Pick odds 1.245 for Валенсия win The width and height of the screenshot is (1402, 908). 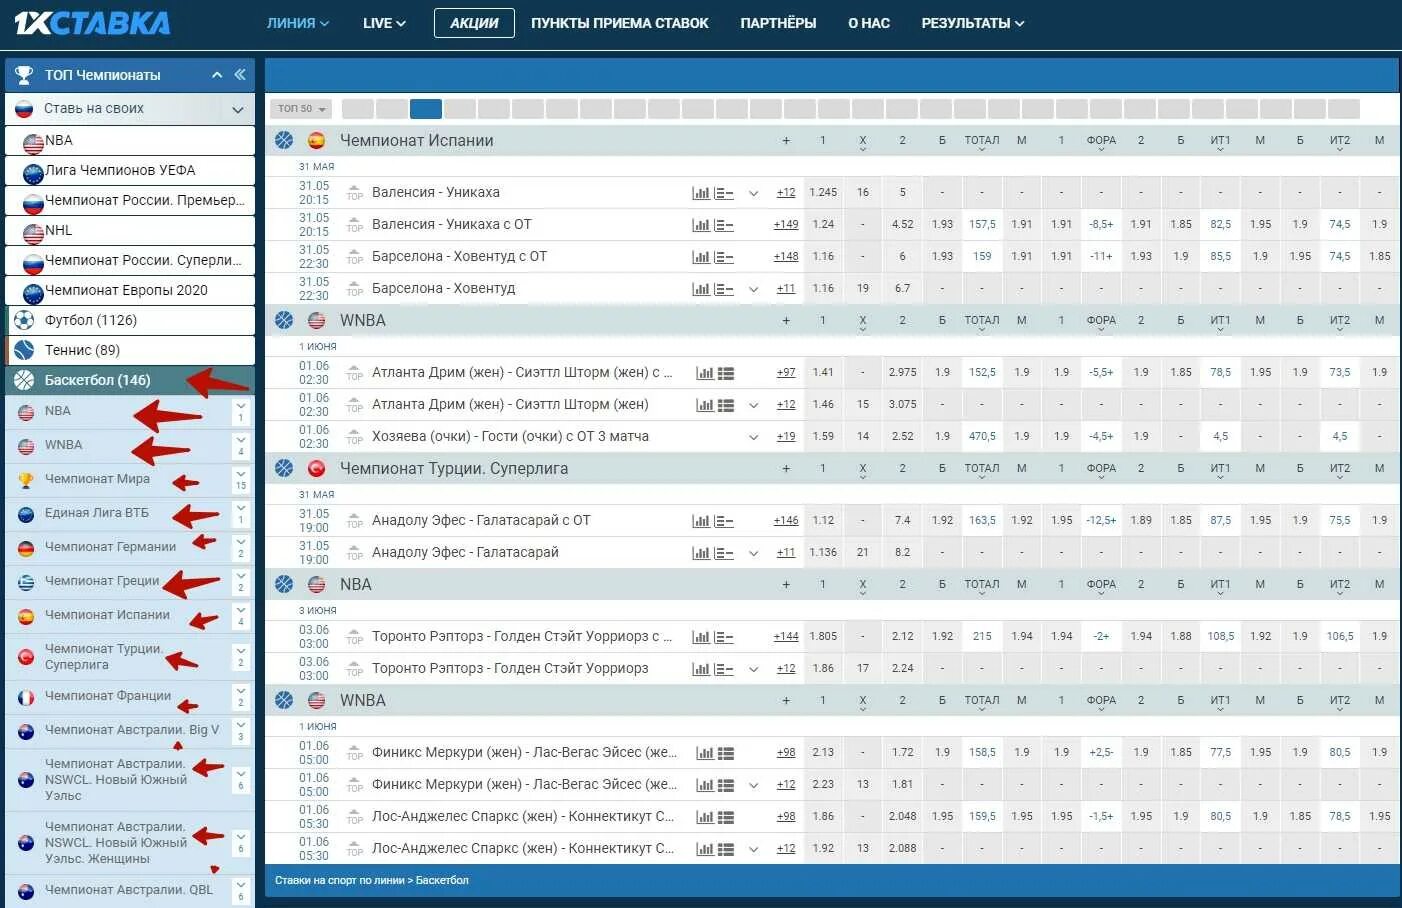coord(823,193)
